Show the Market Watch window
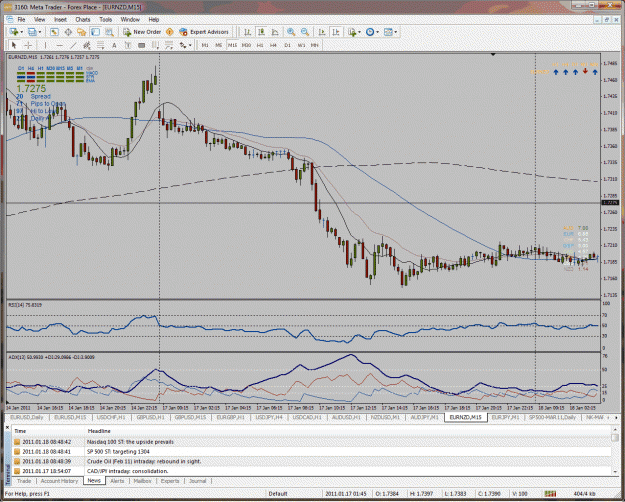 pyautogui.click(x=54, y=32)
